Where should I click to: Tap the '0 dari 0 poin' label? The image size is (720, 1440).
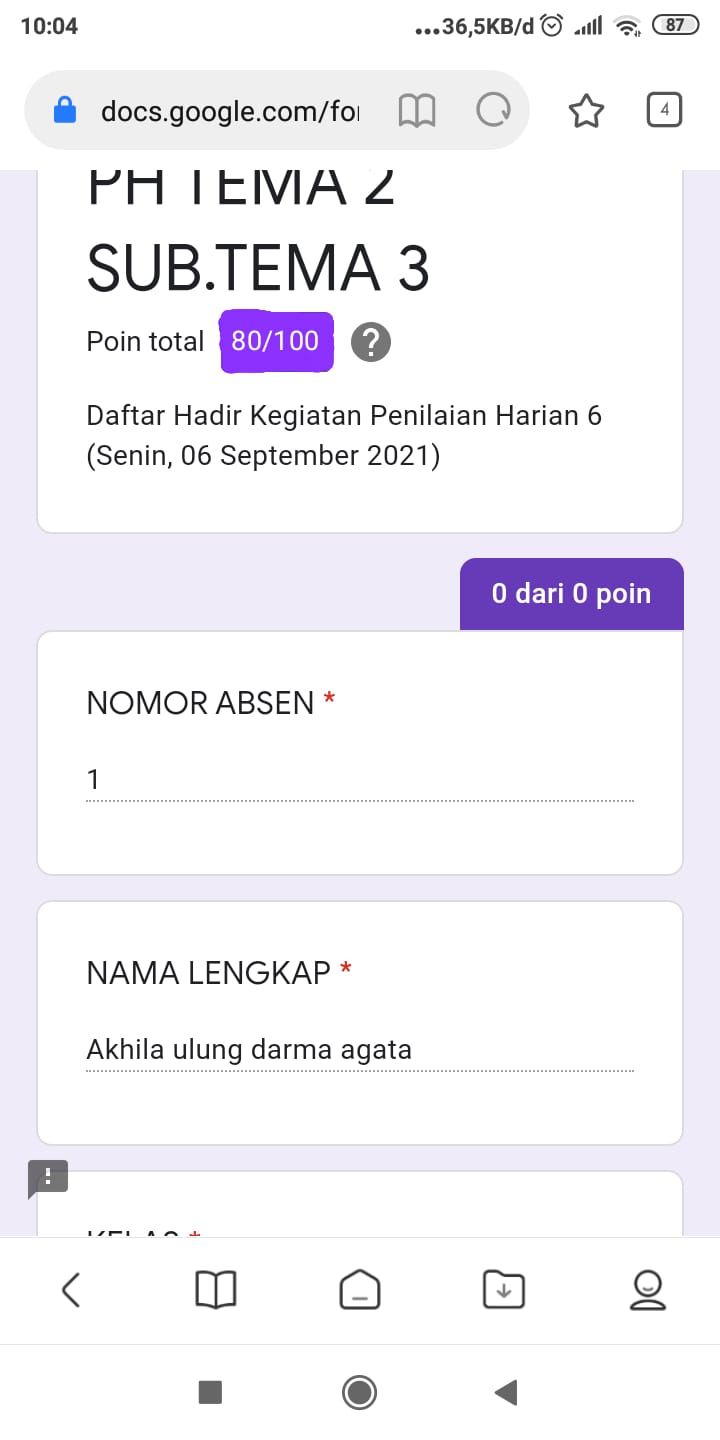pos(571,594)
